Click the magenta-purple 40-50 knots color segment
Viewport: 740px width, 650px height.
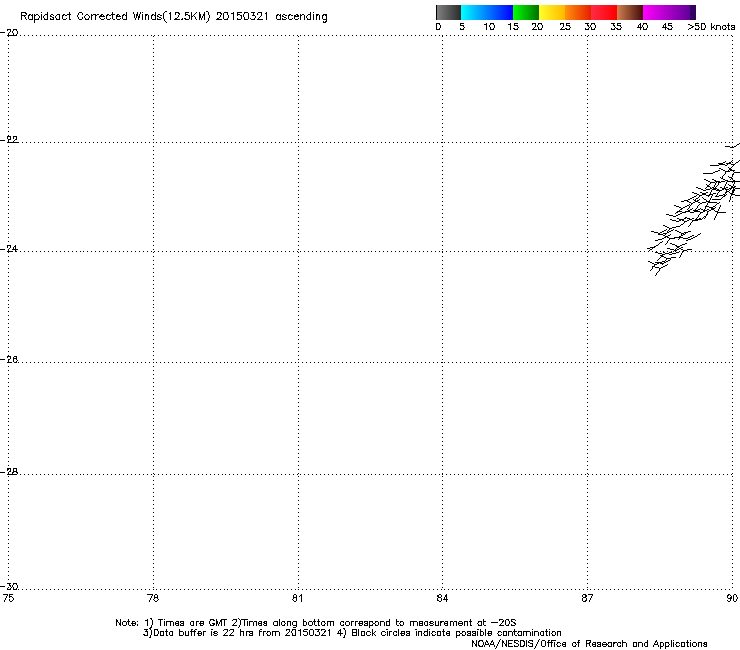(669, 12)
